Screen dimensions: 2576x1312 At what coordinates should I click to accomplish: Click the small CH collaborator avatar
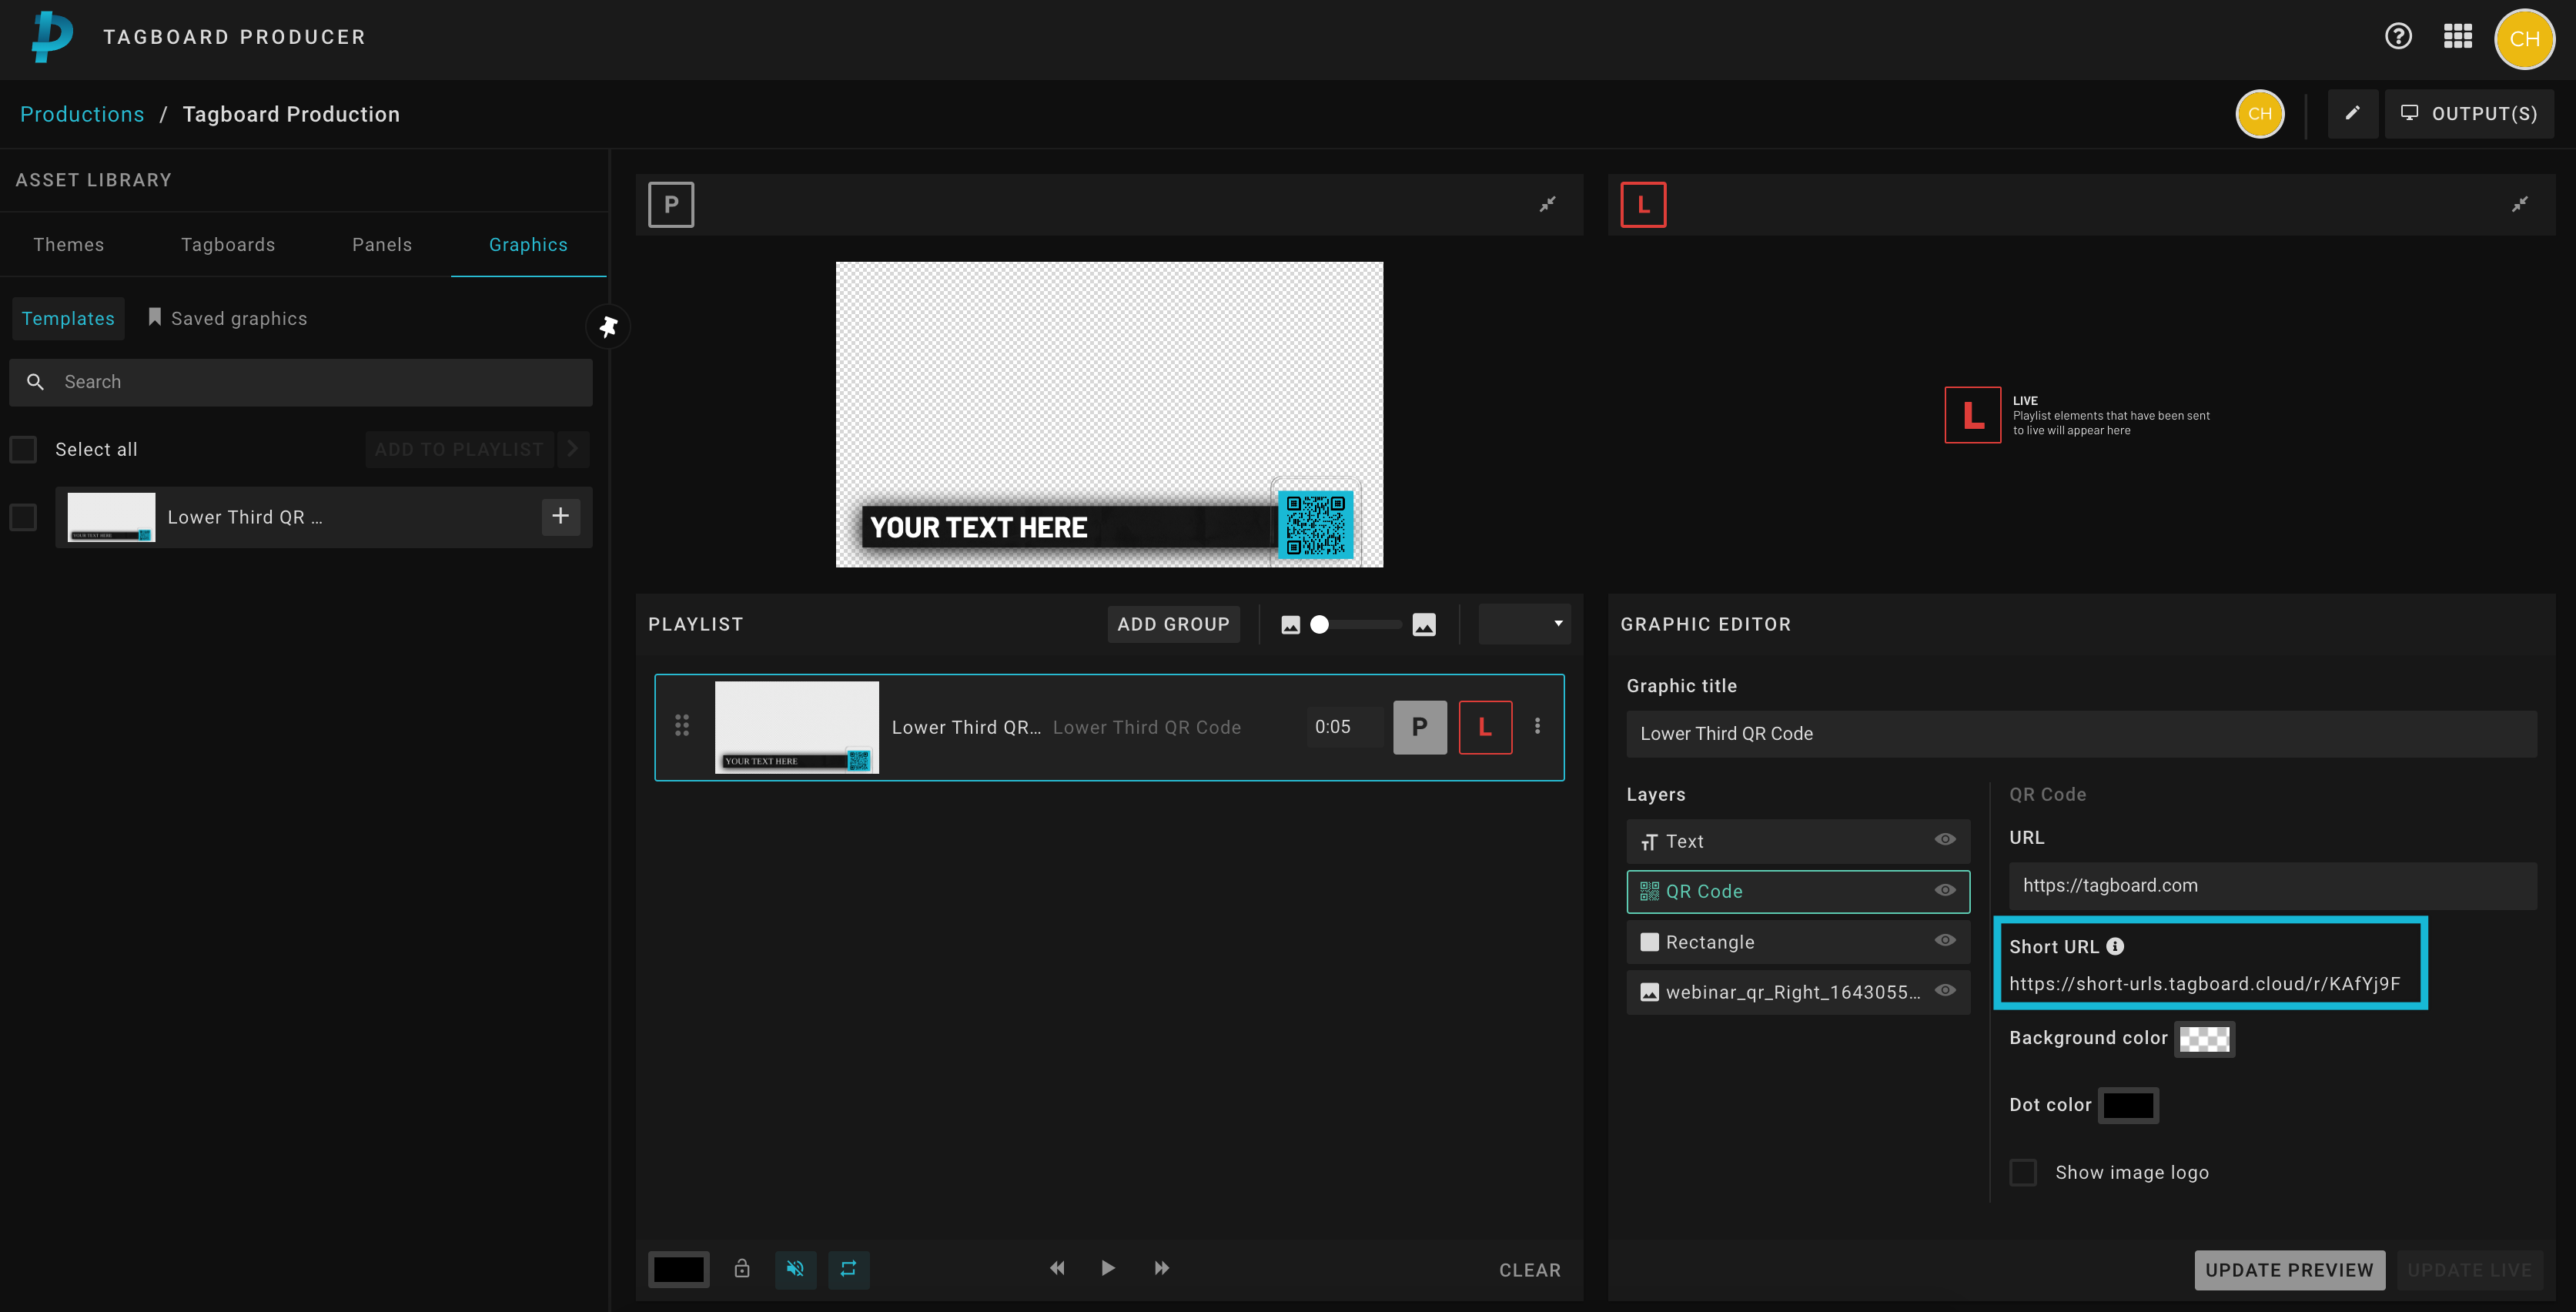click(2259, 114)
